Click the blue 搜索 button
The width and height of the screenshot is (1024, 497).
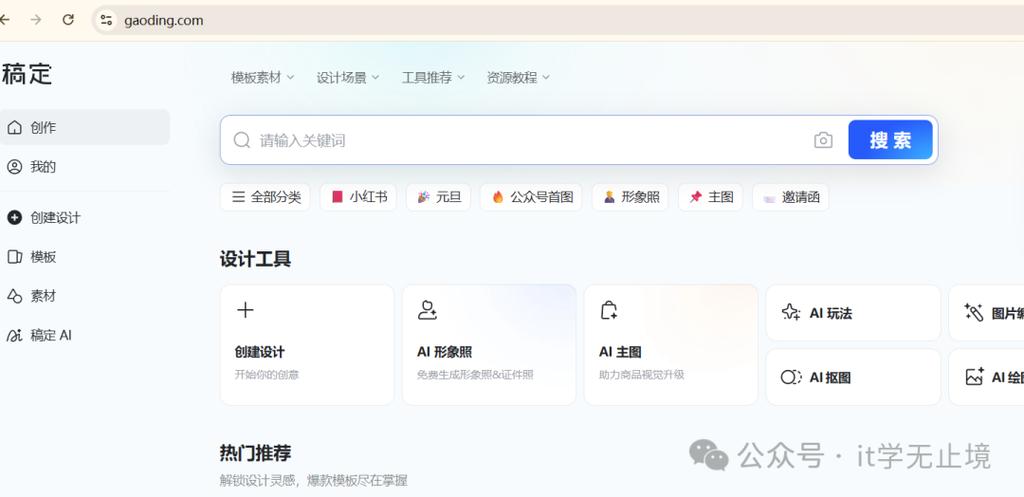890,140
